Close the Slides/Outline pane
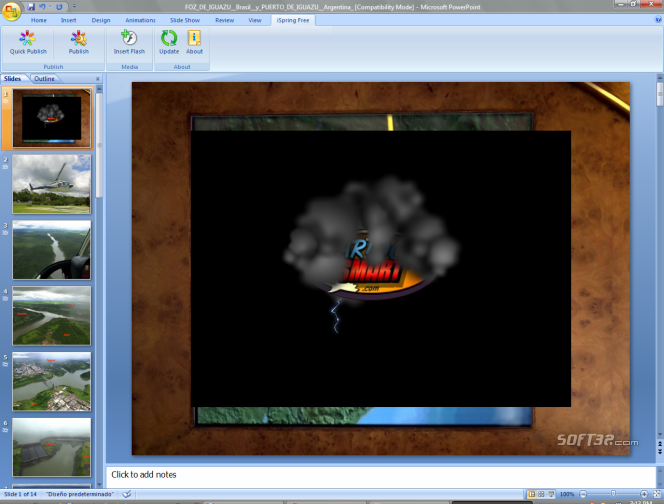The width and height of the screenshot is (664, 504). [98, 79]
